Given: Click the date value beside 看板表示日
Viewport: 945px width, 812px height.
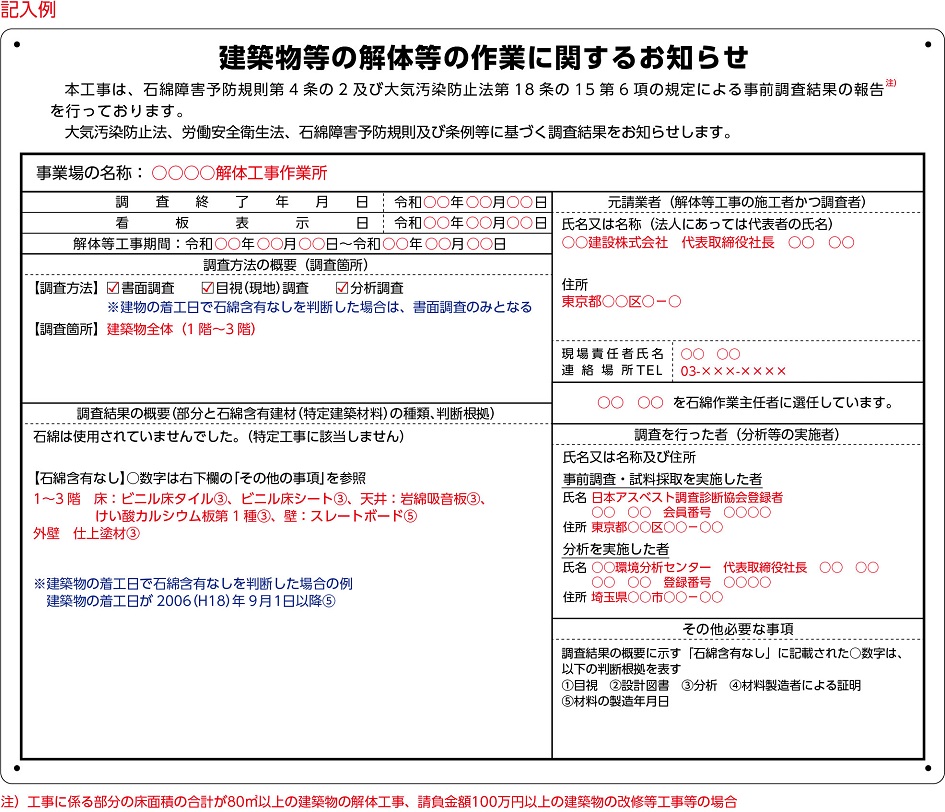Looking at the screenshot, I should click(x=470, y=223).
